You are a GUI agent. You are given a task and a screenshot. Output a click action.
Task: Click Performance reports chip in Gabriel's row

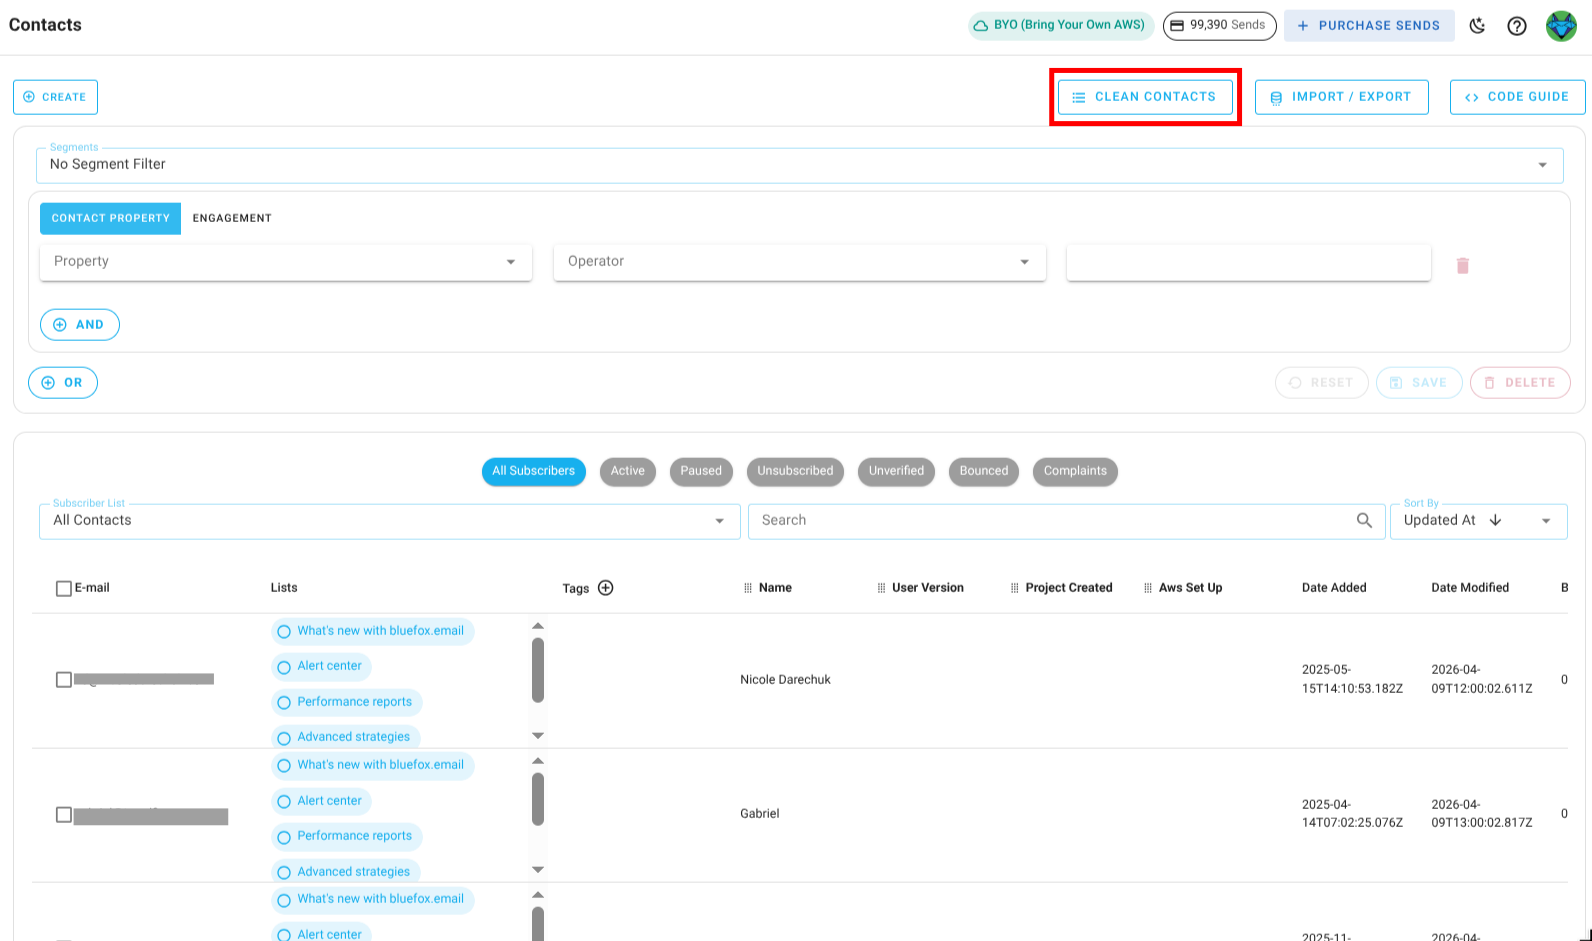(347, 836)
